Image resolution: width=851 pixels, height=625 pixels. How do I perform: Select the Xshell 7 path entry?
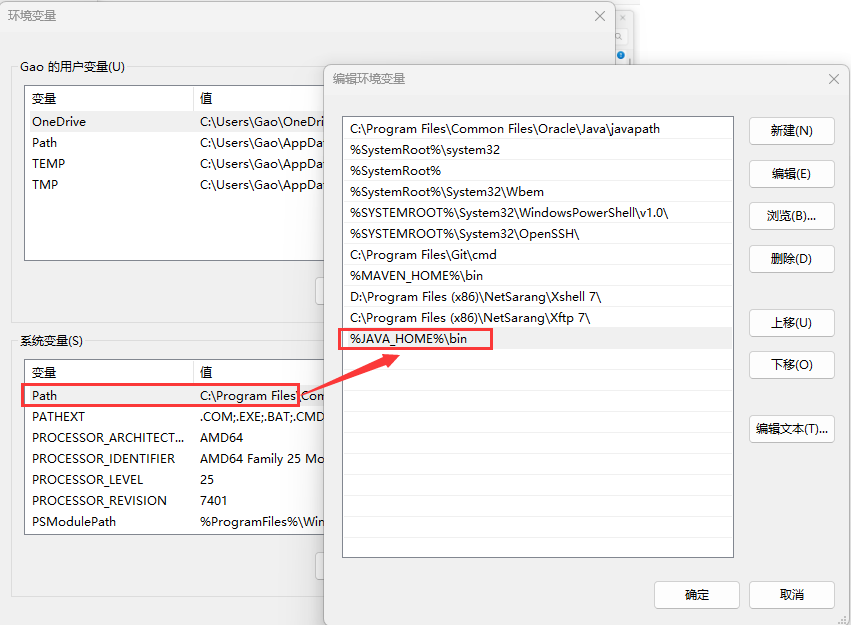click(x=476, y=297)
